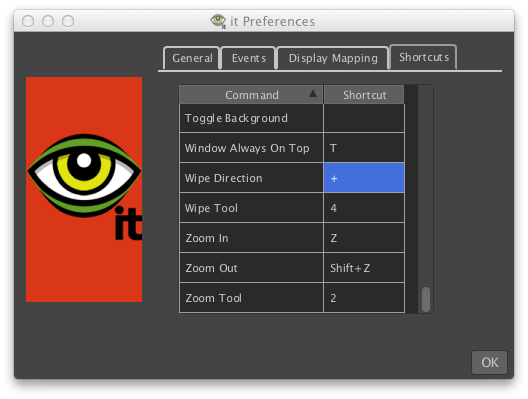Edit the empty shortcut cell for Toggle Background
The height and width of the screenshot is (399, 528).
pos(364,118)
